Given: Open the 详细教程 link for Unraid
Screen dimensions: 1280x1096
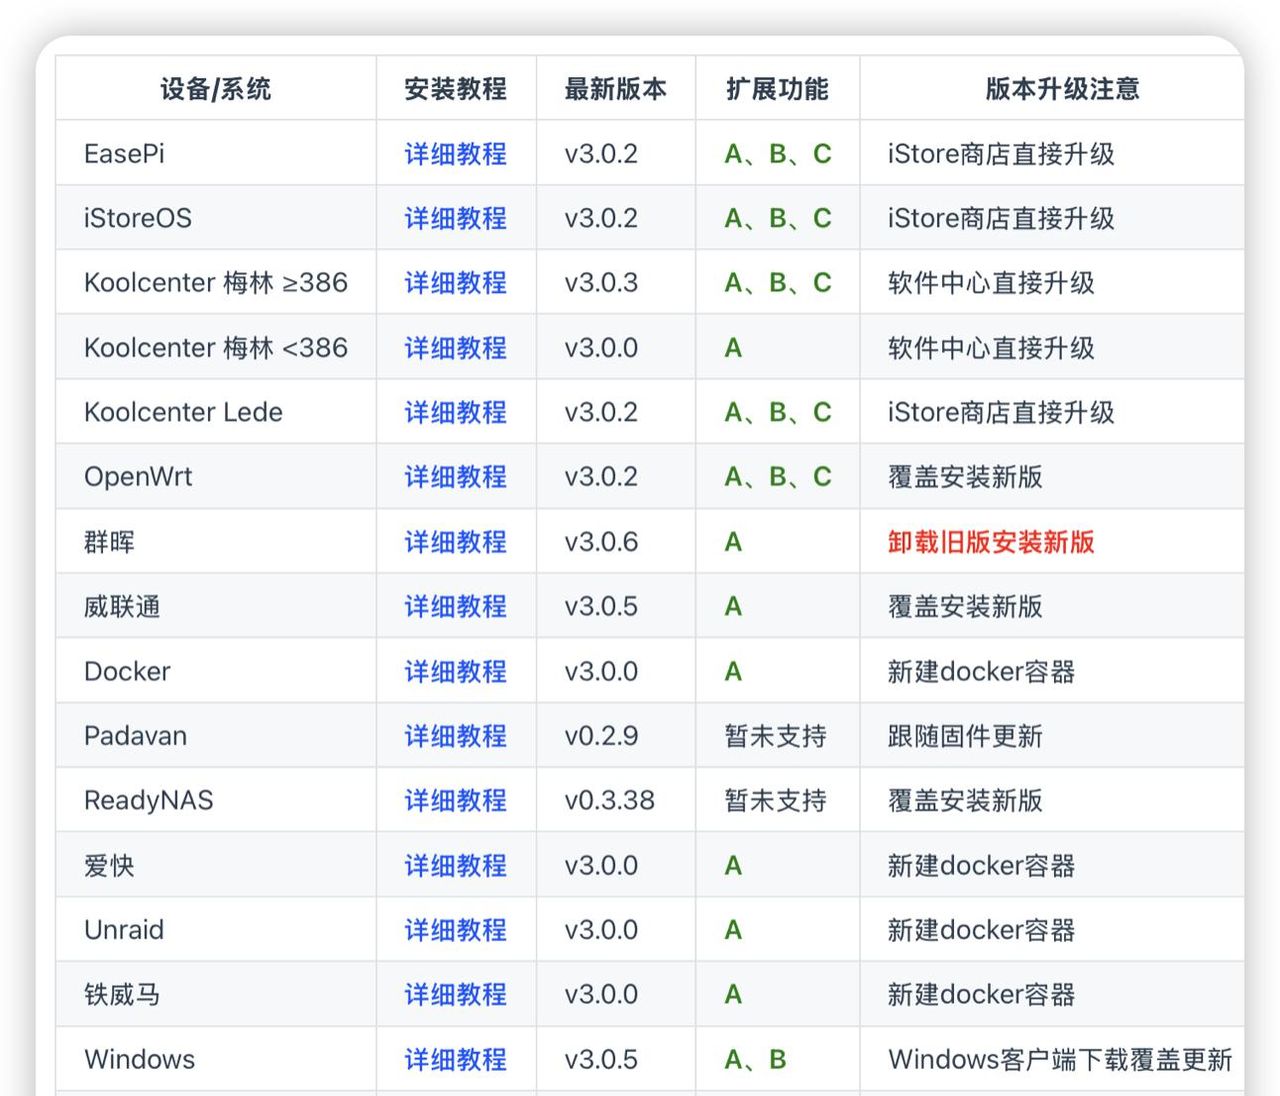Looking at the screenshot, I should point(455,930).
